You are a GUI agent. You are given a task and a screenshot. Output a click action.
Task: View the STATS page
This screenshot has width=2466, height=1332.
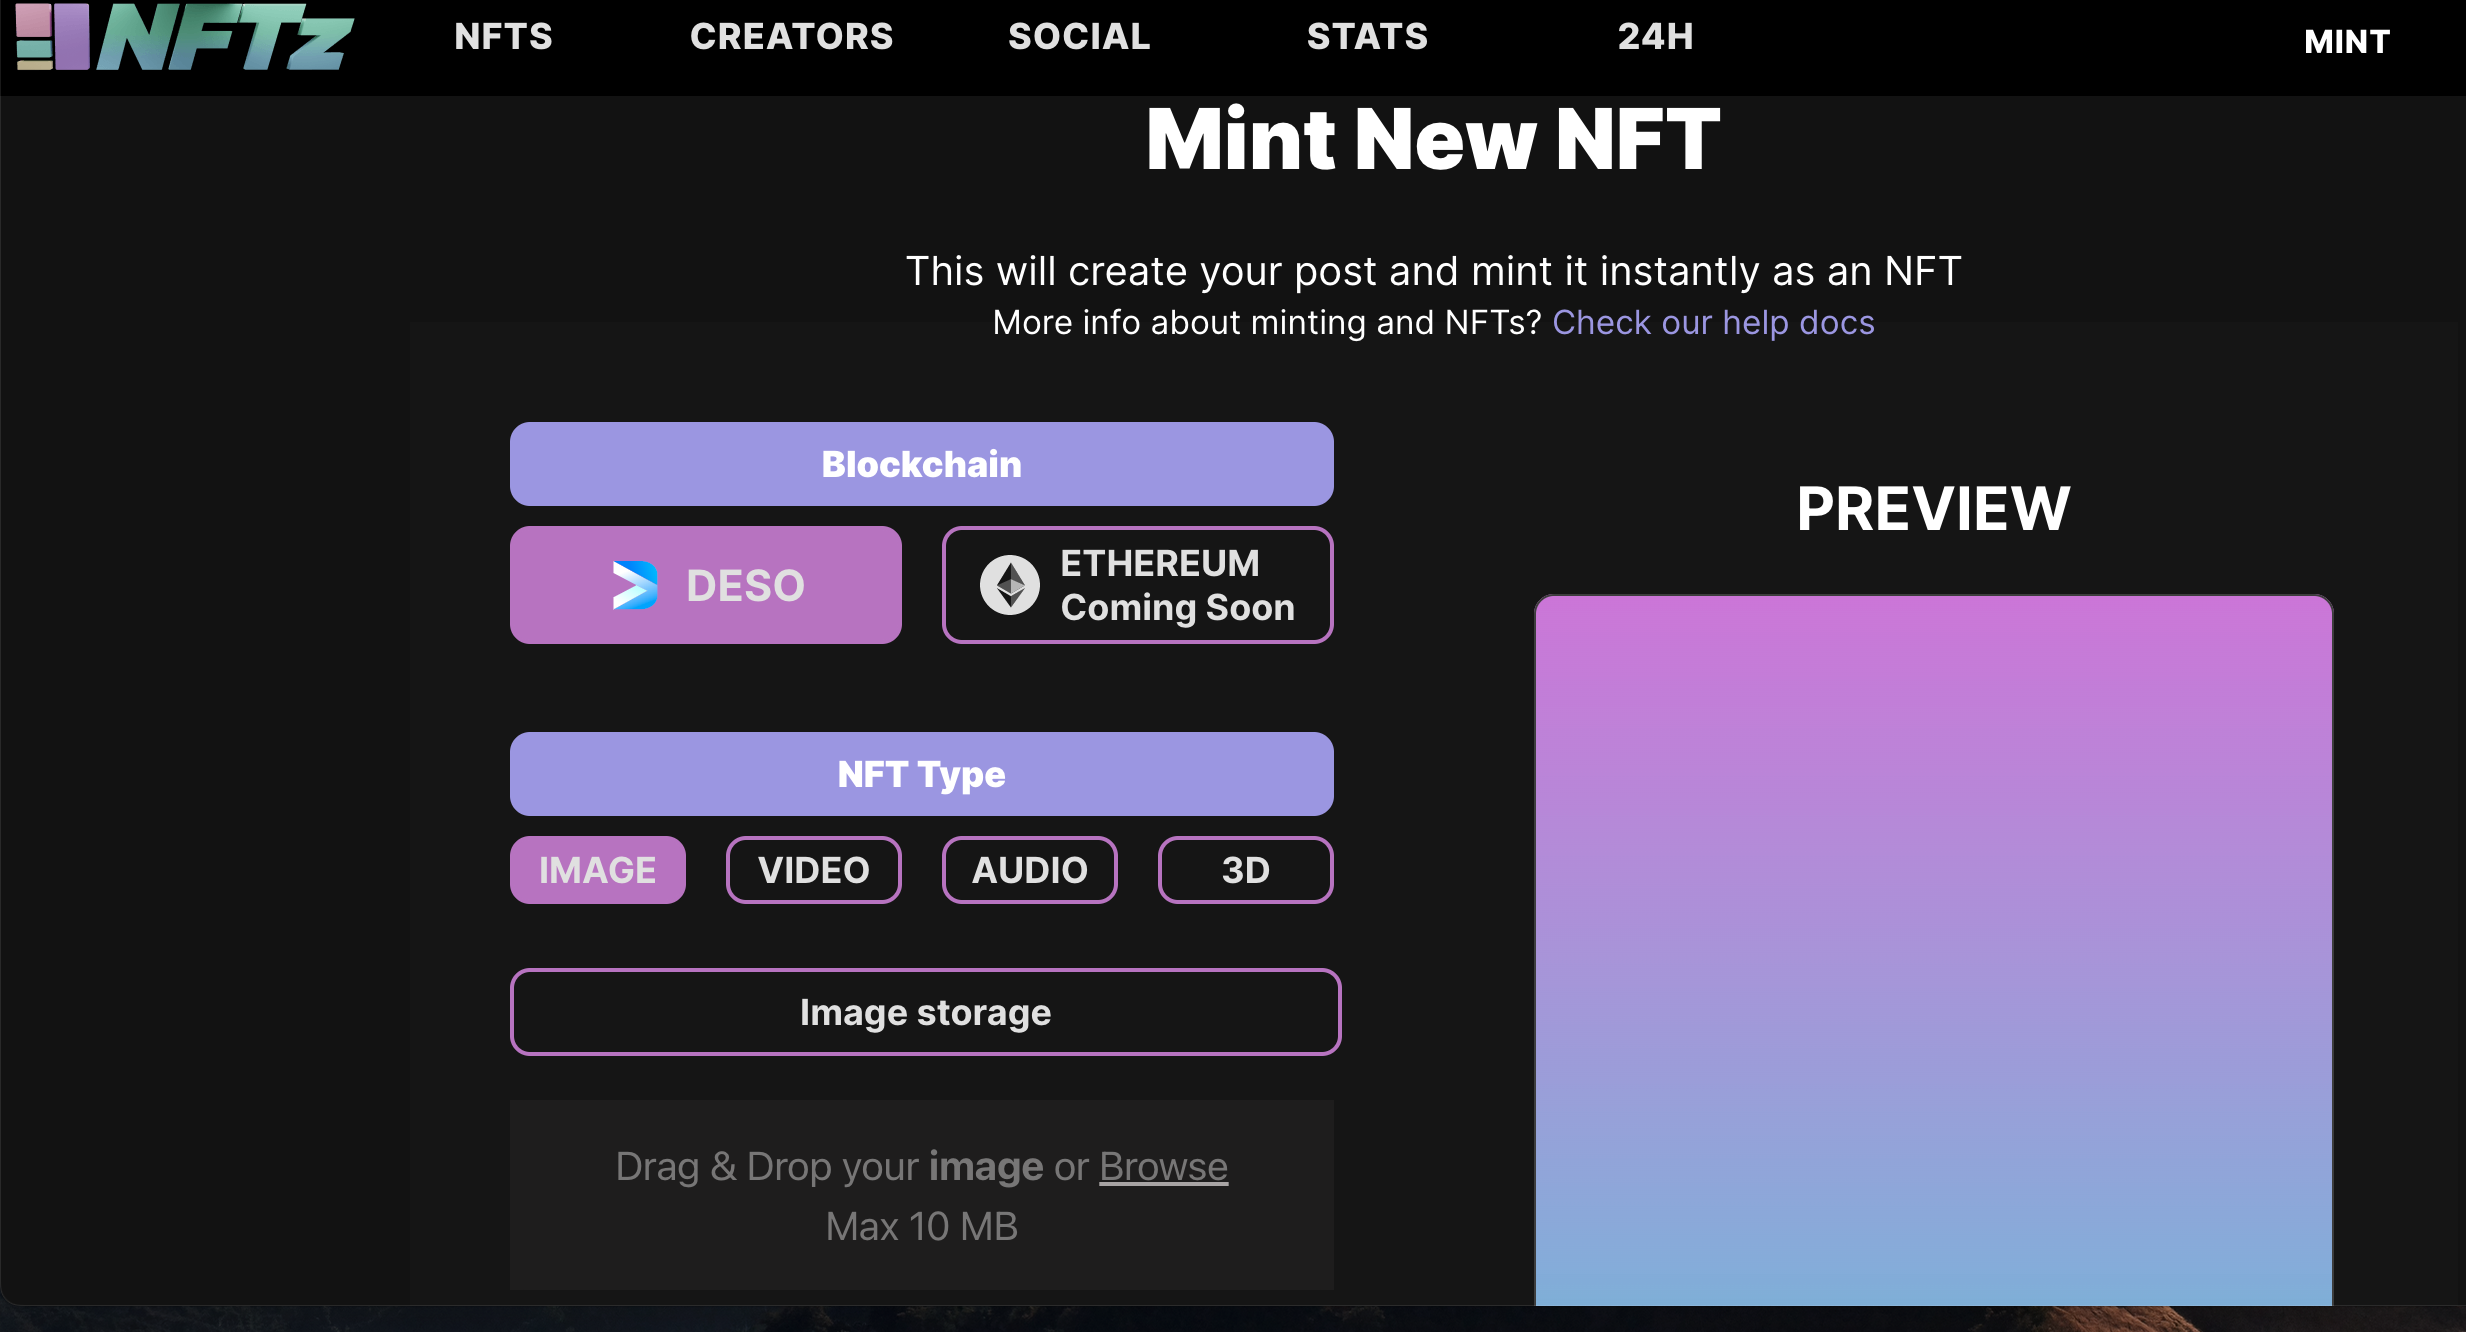point(1367,37)
